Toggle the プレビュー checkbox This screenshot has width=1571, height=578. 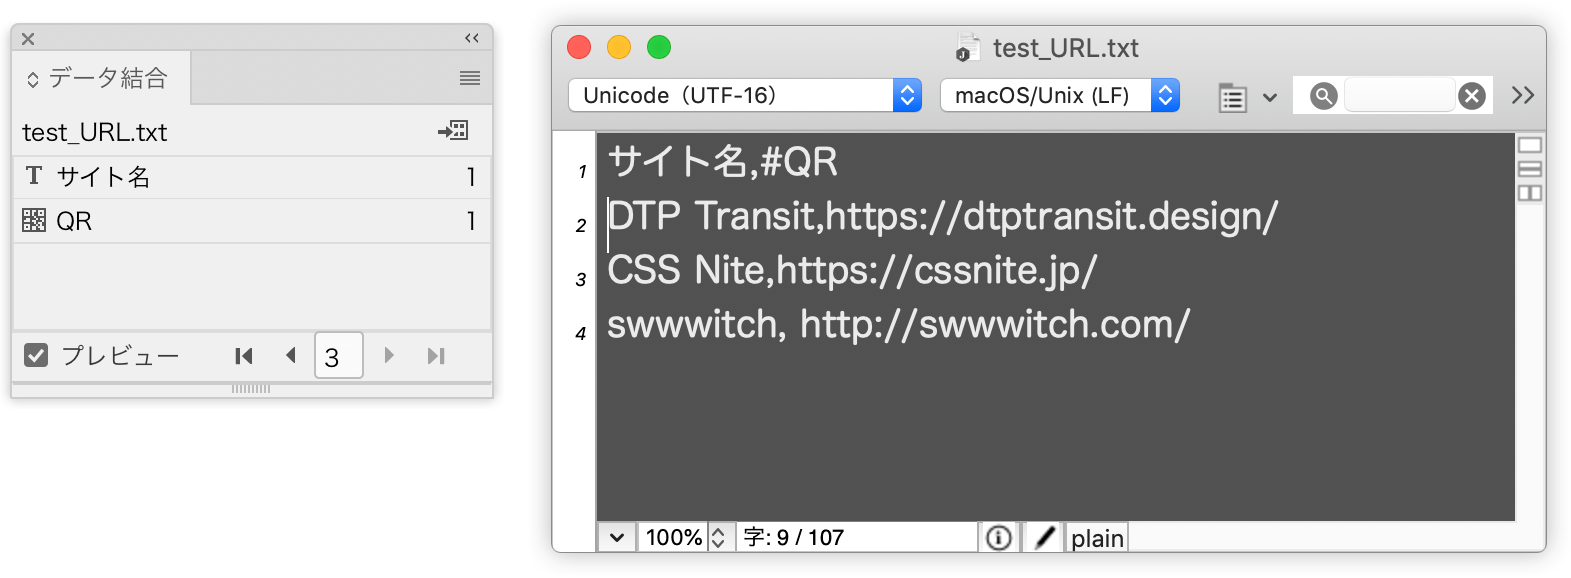[36, 355]
